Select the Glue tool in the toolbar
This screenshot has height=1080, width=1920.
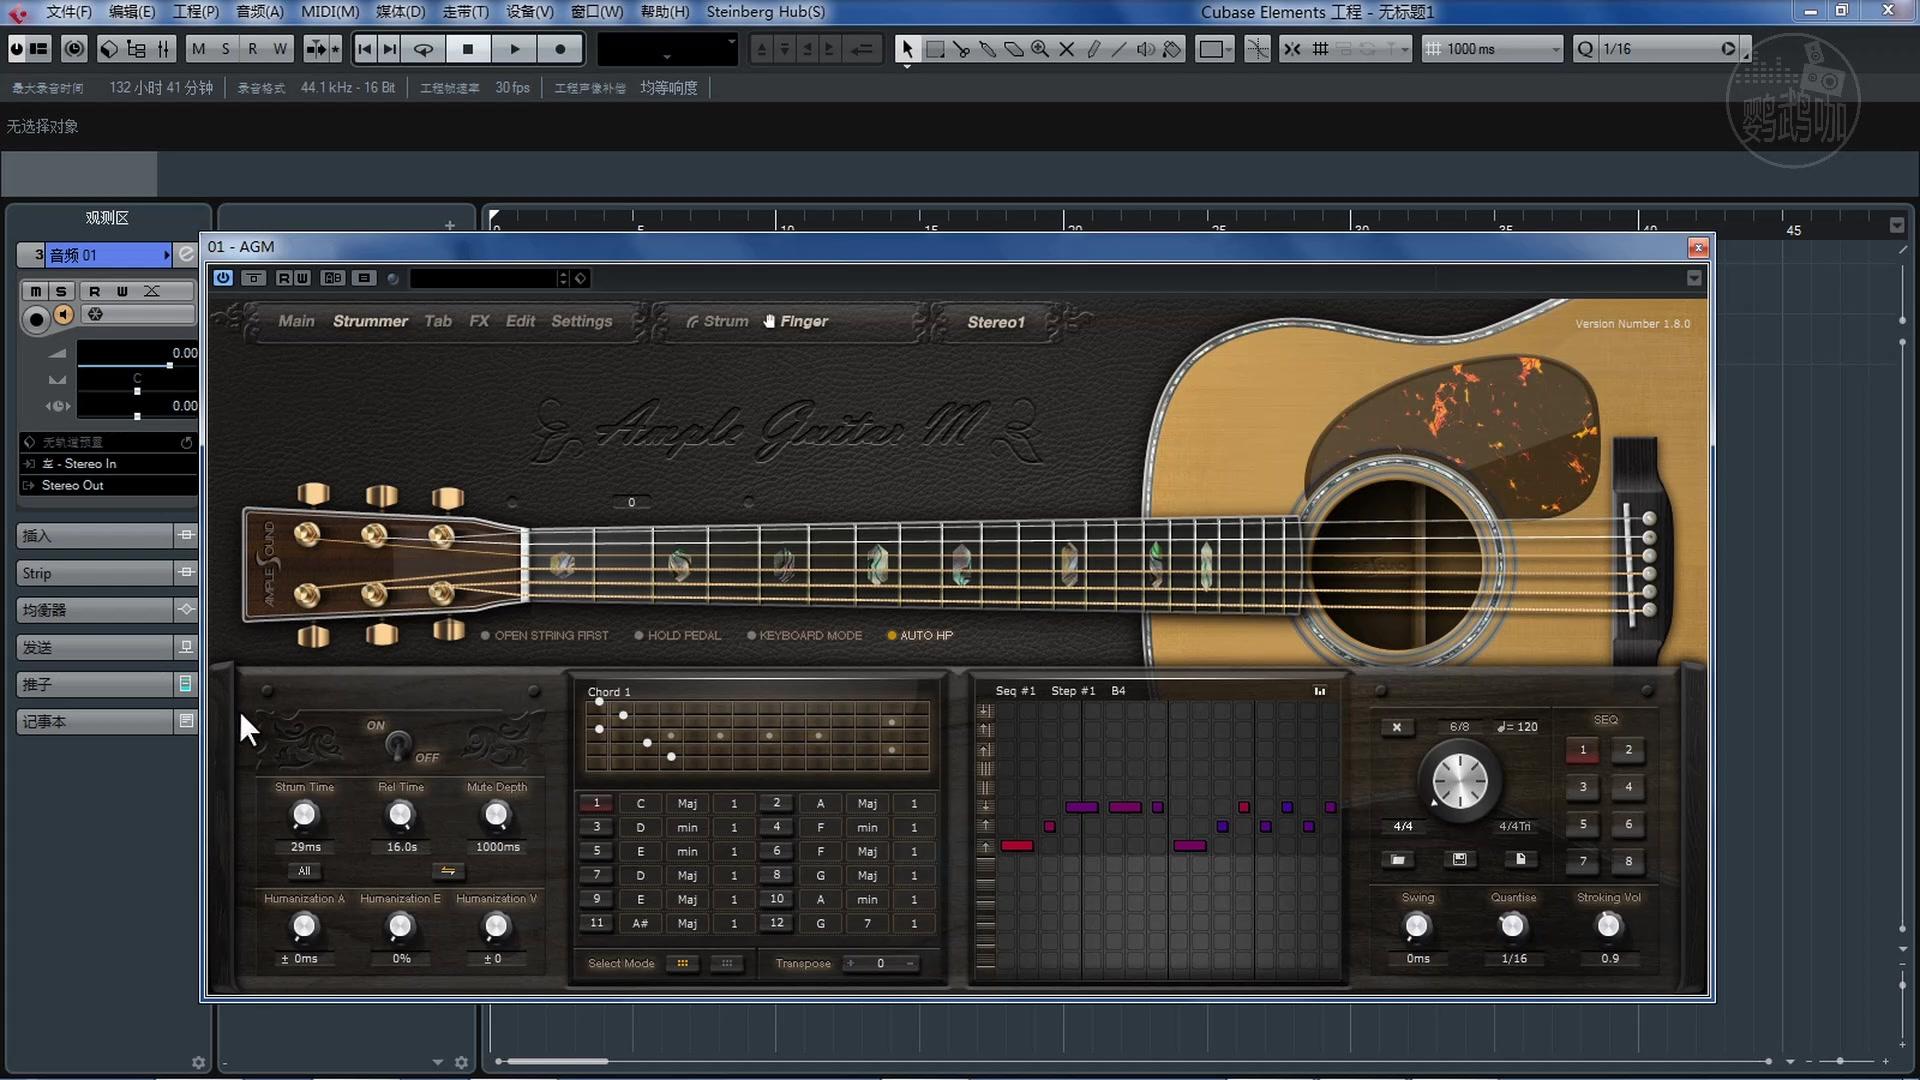989,48
